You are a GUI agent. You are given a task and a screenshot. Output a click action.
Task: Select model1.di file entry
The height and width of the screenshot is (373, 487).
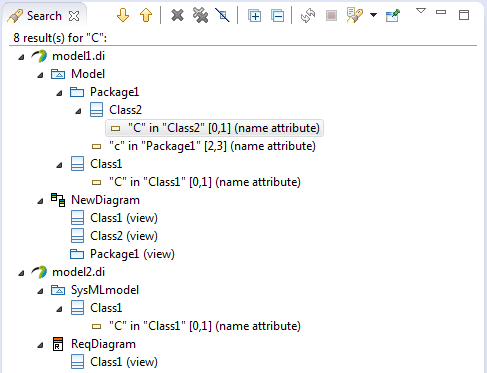(78, 56)
